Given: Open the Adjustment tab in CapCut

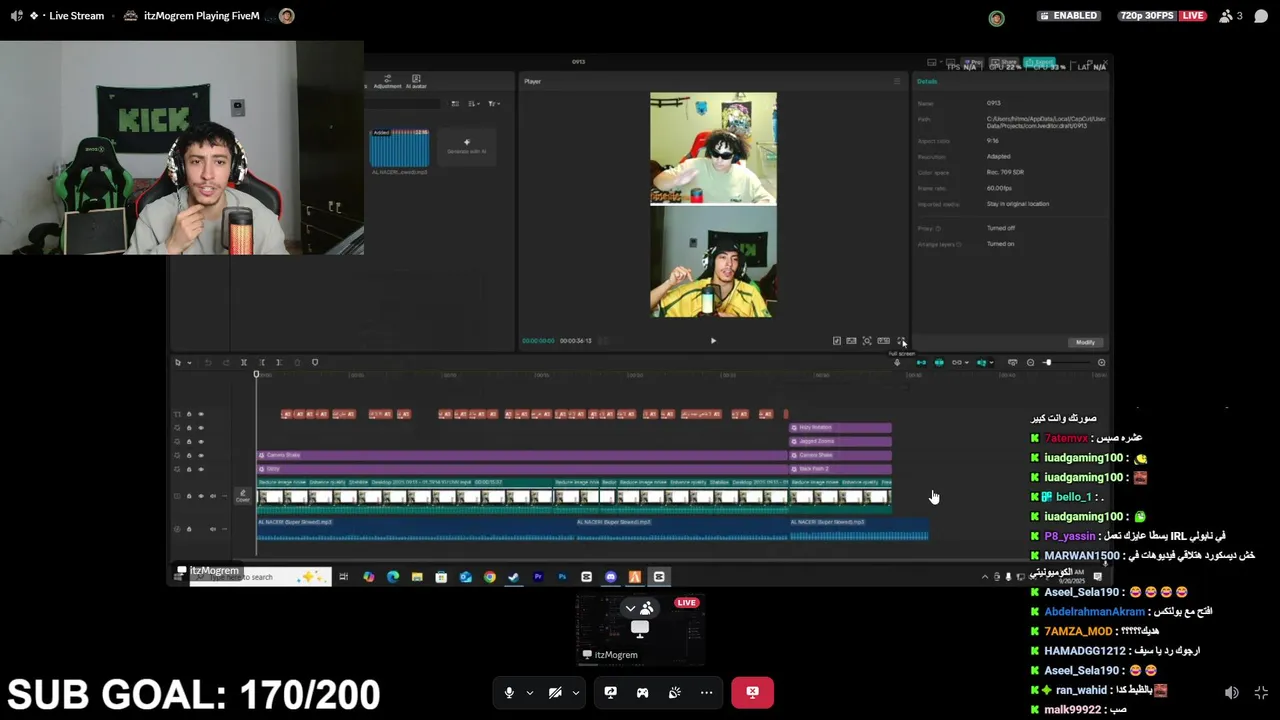Looking at the screenshot, I should click(387, 82).
